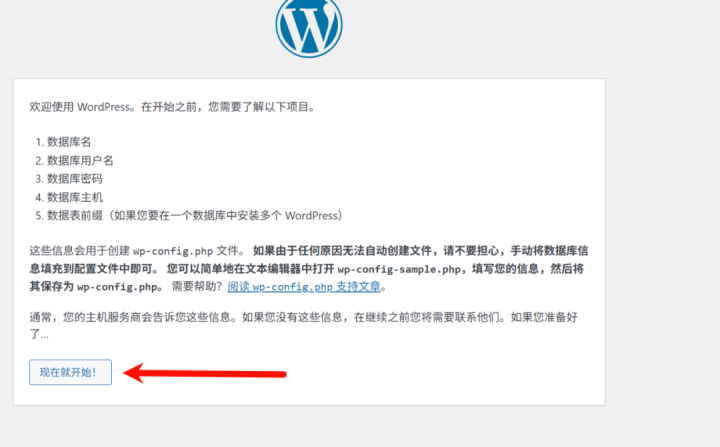Click the text 这些信息会用于创建
Image resolution: width=720 pixels, height=447 pixels.
coord(80,251)
